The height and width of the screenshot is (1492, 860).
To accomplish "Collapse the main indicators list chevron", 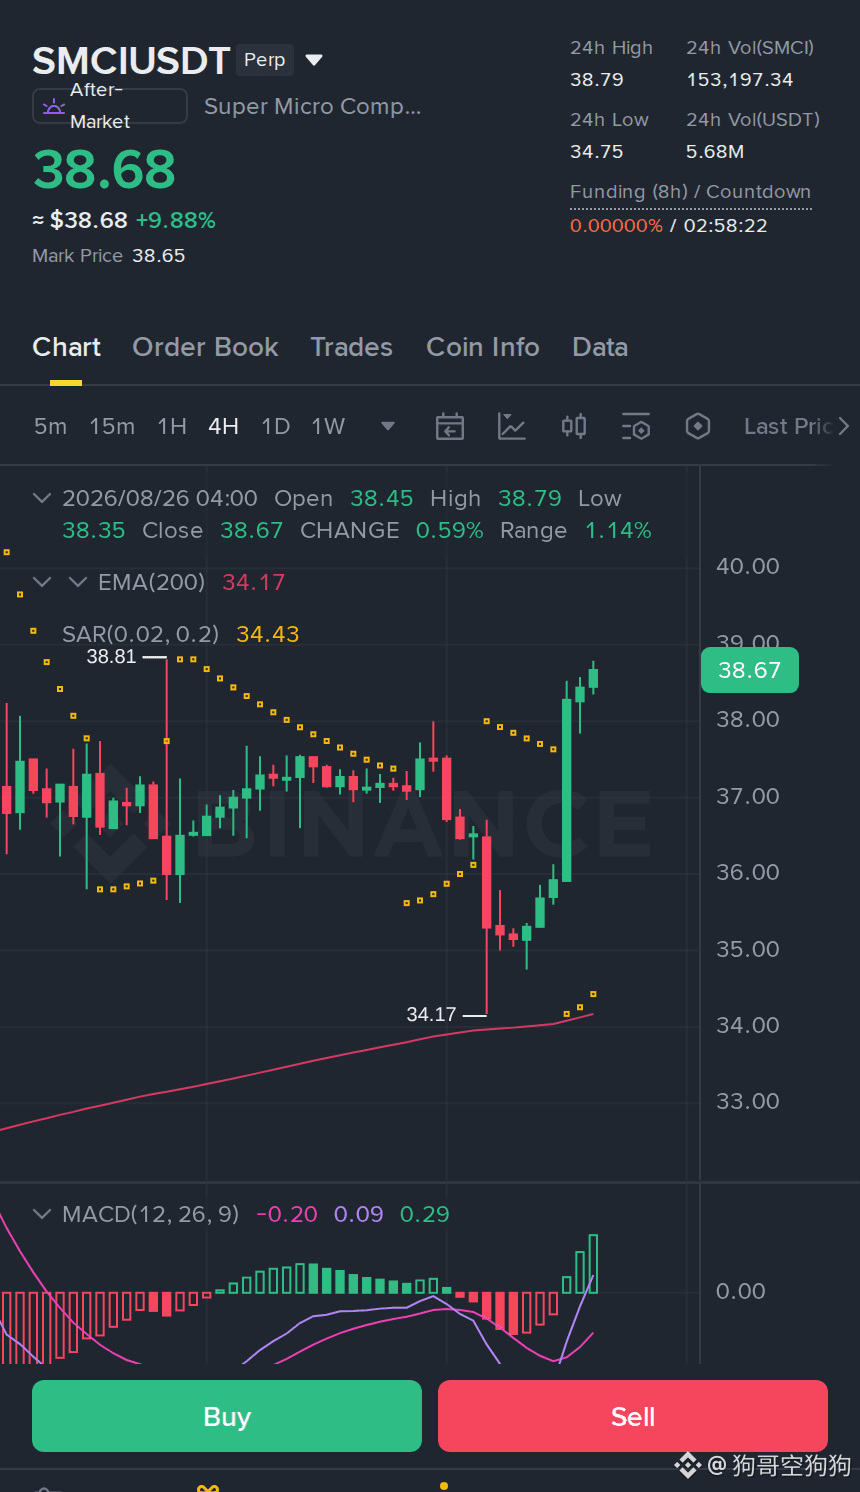I will tap(42, 582).
